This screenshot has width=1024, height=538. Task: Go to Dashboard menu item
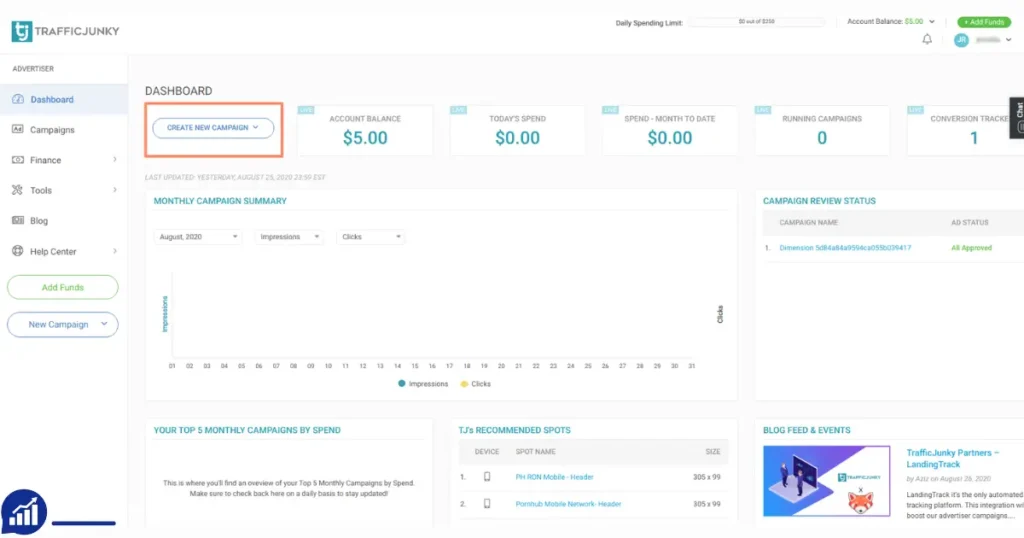pyautogui.click(x=63, y=99)
